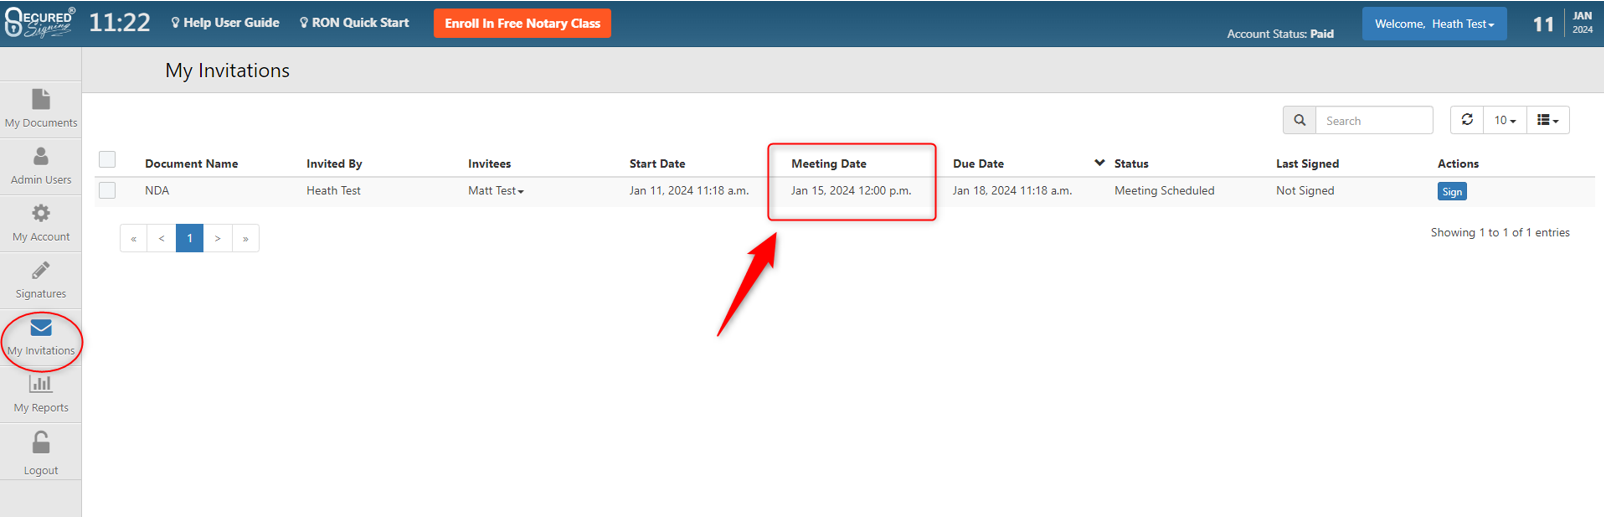
Task: Open the 10 rows-per-page dropdown
Action: coord(1504,120)
